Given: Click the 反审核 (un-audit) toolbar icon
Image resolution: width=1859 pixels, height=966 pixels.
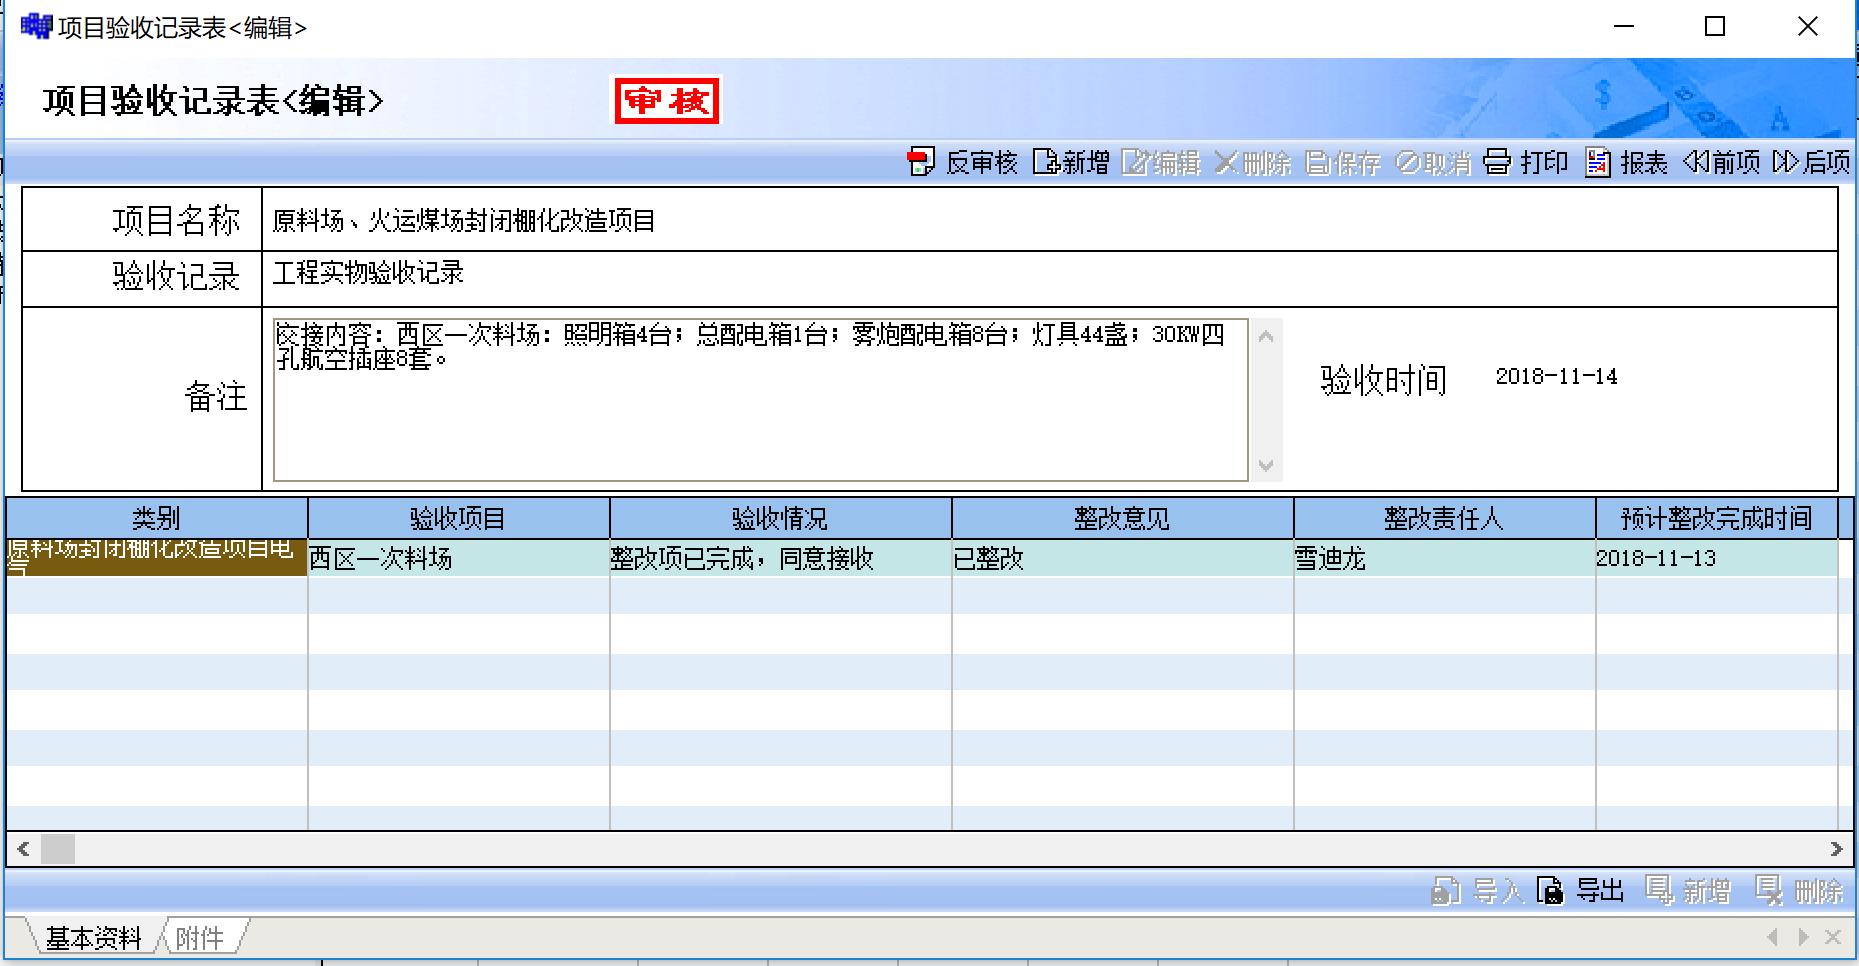Looking at the screenshot, I should pos(920,162).
